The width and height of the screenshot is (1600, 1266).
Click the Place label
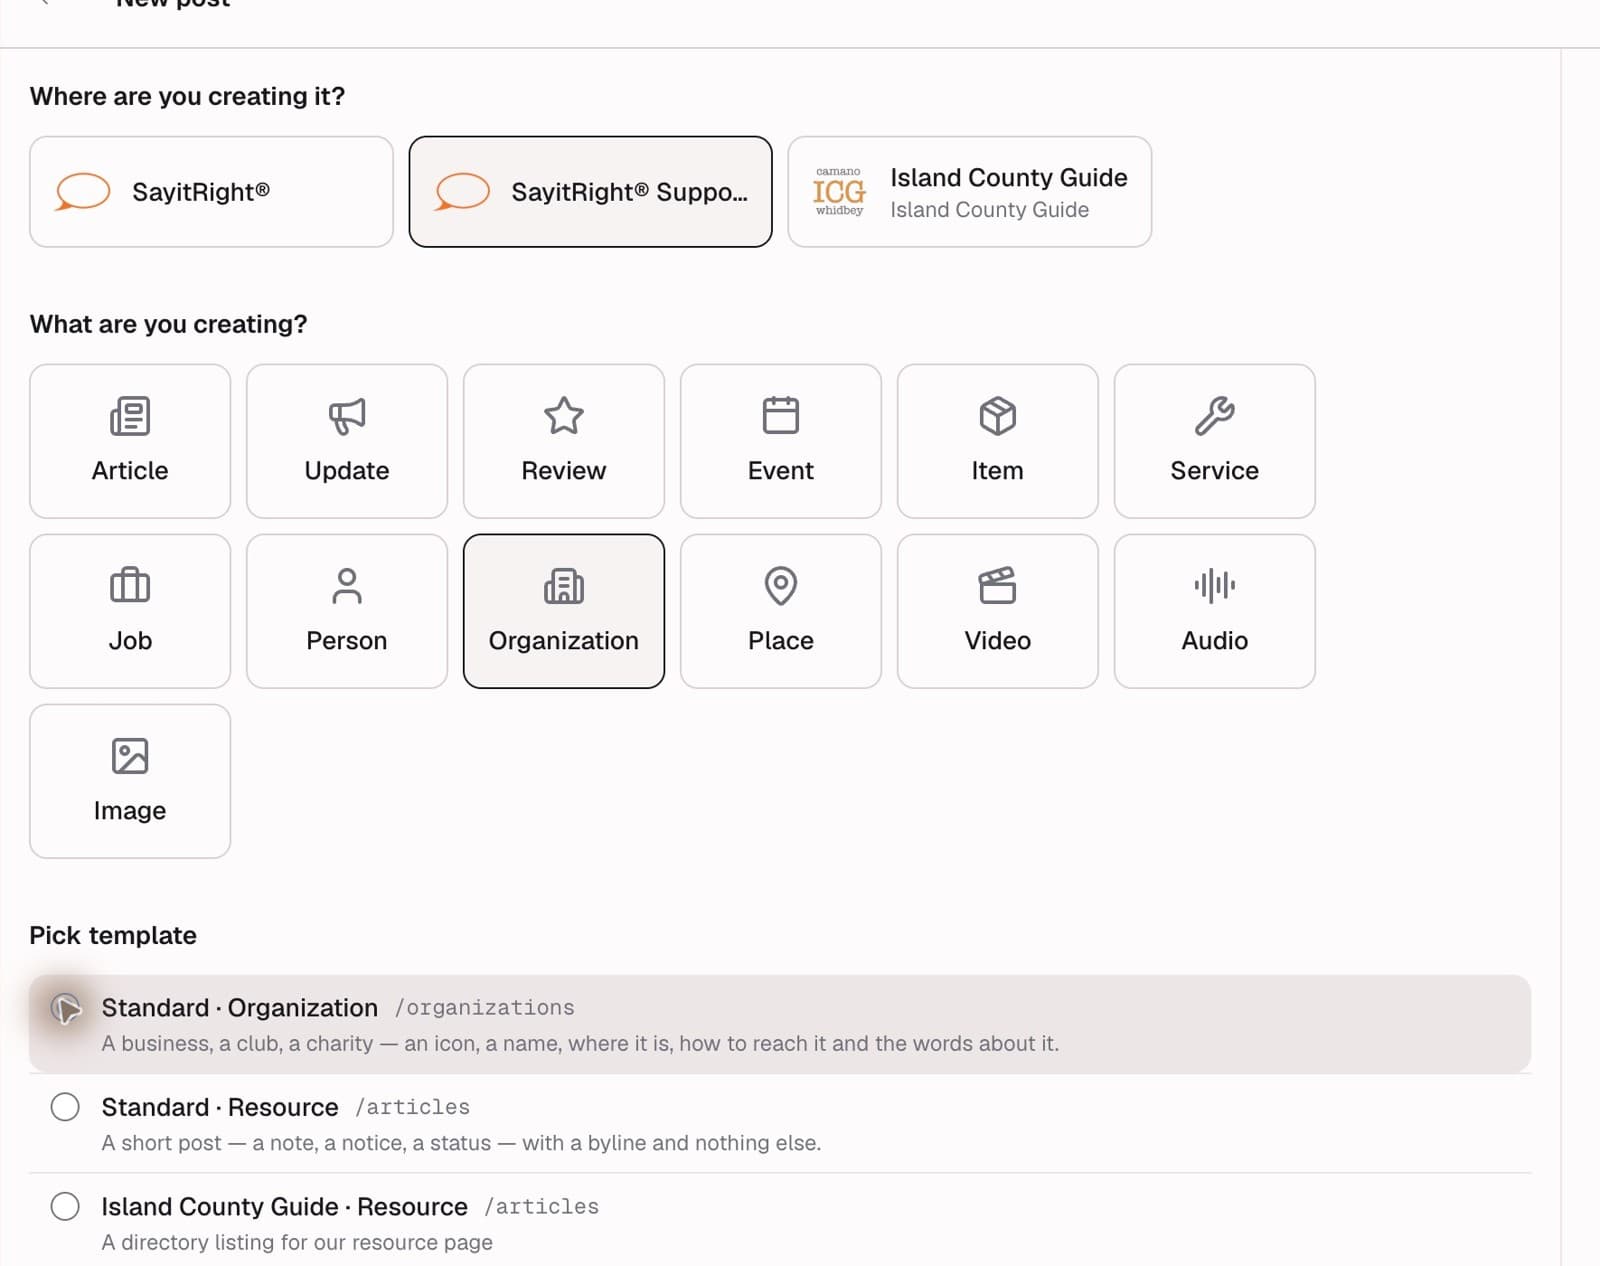(x=781, y=640)
